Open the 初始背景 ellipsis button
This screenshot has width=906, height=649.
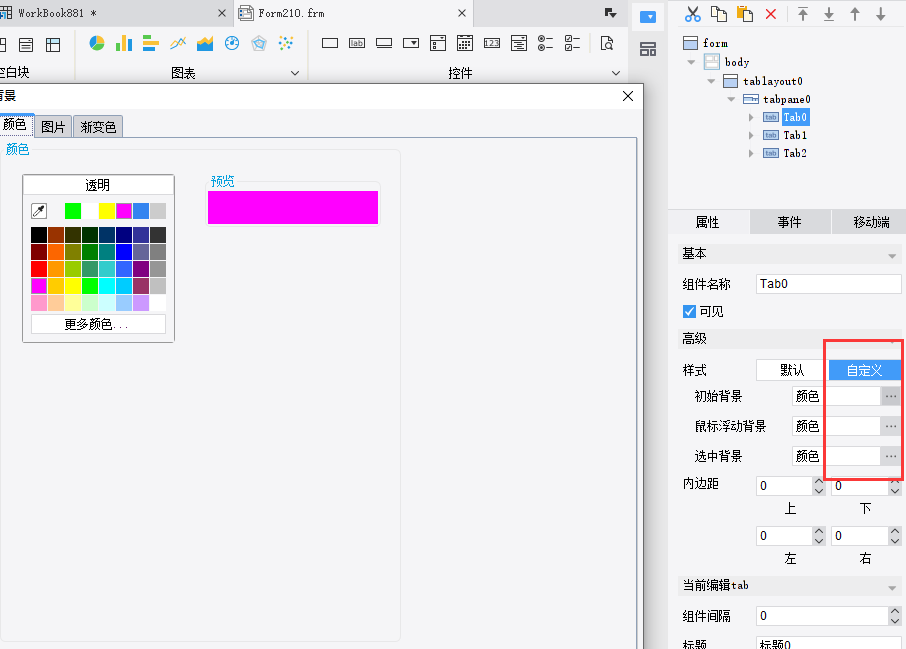point(890,396)
